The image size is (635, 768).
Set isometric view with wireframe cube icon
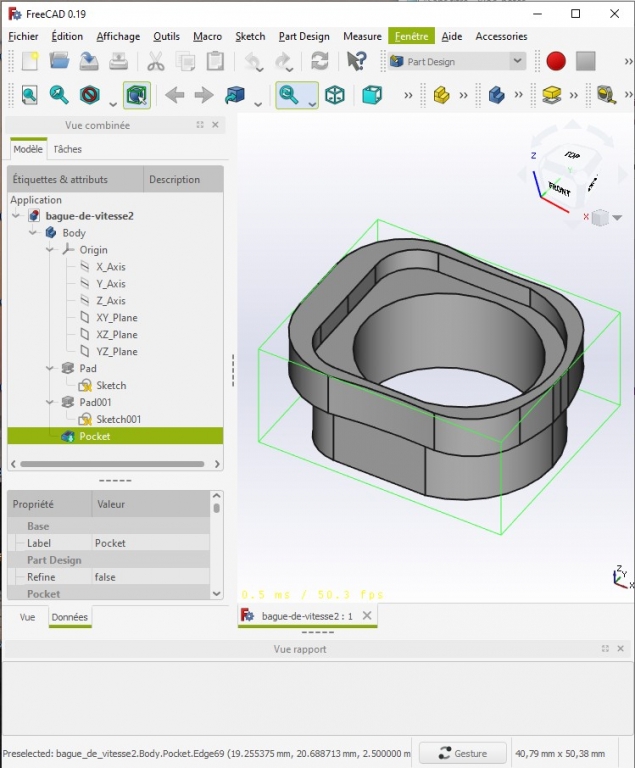coord(335,95)
